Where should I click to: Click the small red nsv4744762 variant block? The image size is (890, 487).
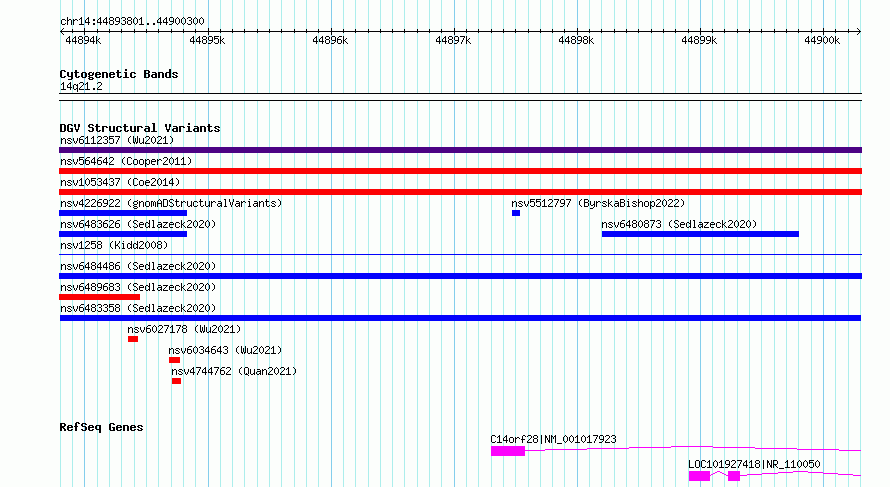pos(177,381)
